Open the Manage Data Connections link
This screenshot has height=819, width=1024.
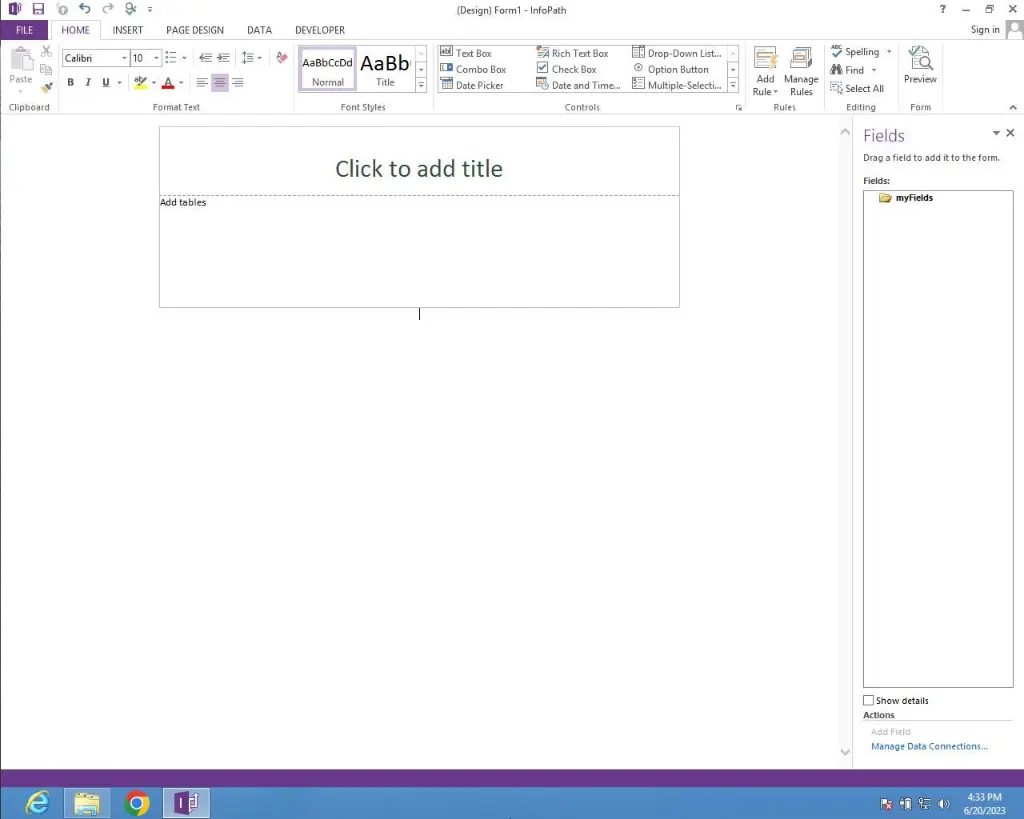pos(929,747)
